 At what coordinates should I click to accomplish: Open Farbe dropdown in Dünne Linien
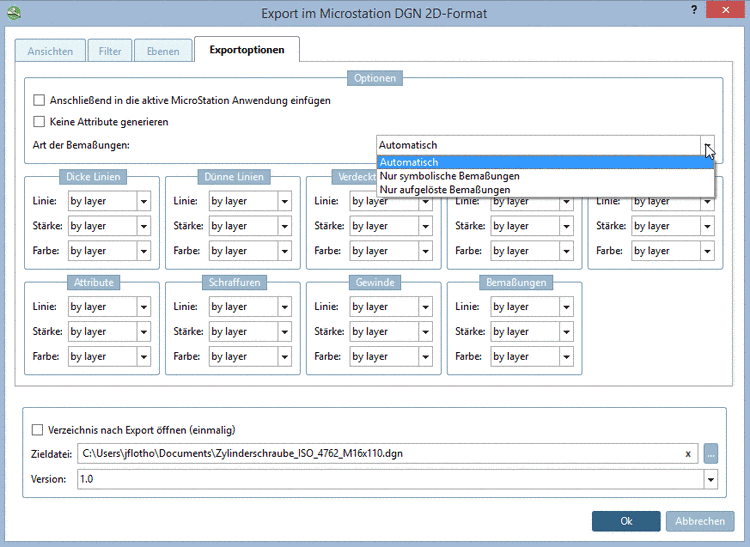tap(250, 251)
